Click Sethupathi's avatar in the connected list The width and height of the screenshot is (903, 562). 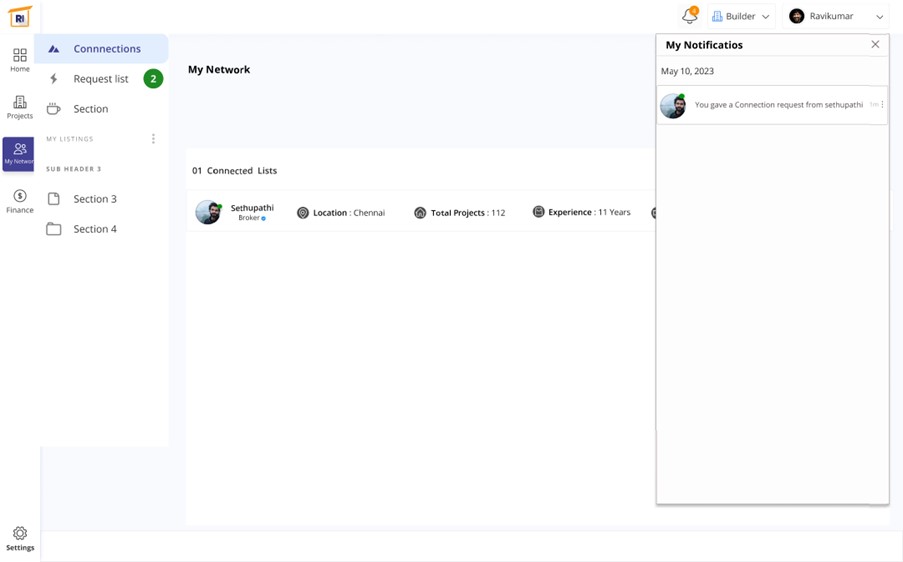point(208,212)
